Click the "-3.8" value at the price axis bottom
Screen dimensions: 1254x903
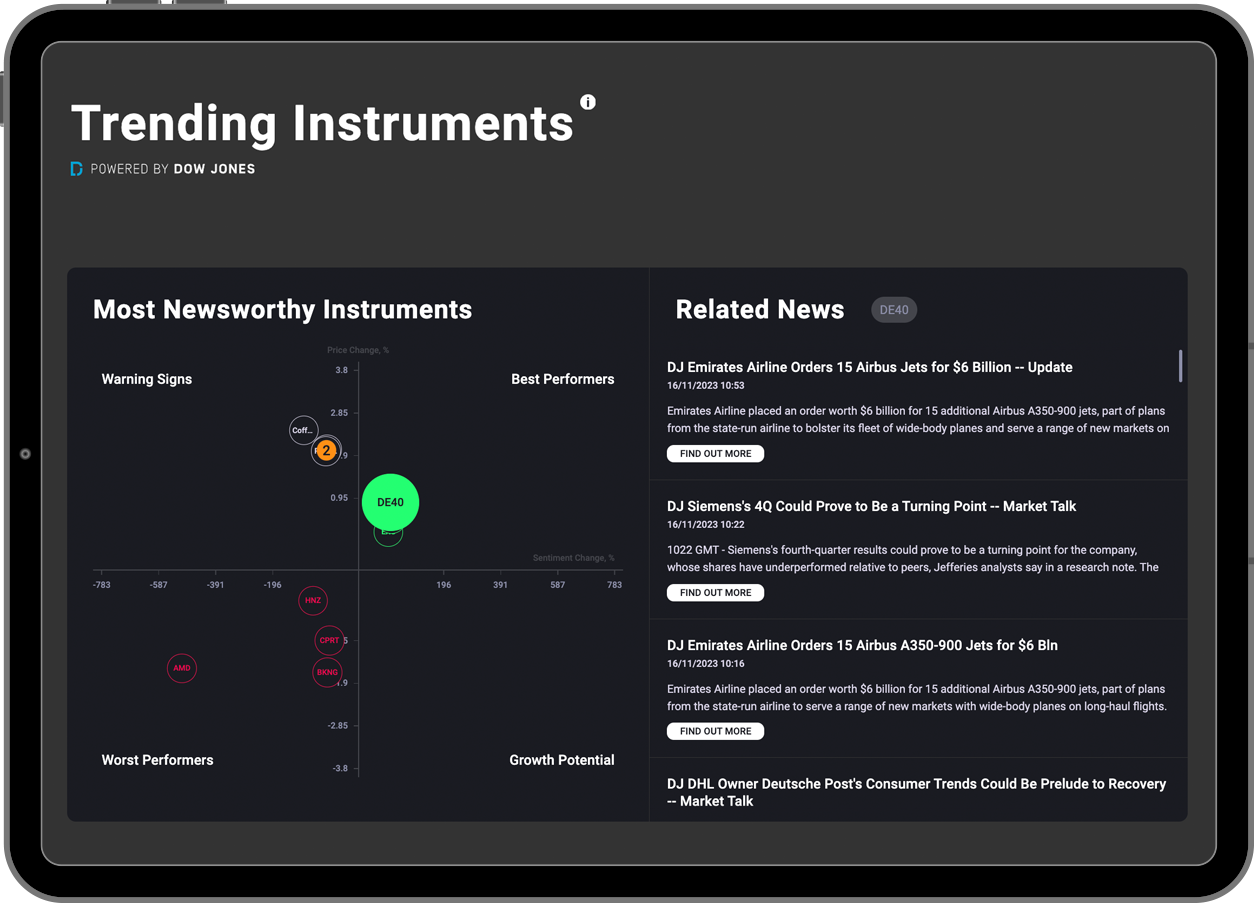click(340, 768)
